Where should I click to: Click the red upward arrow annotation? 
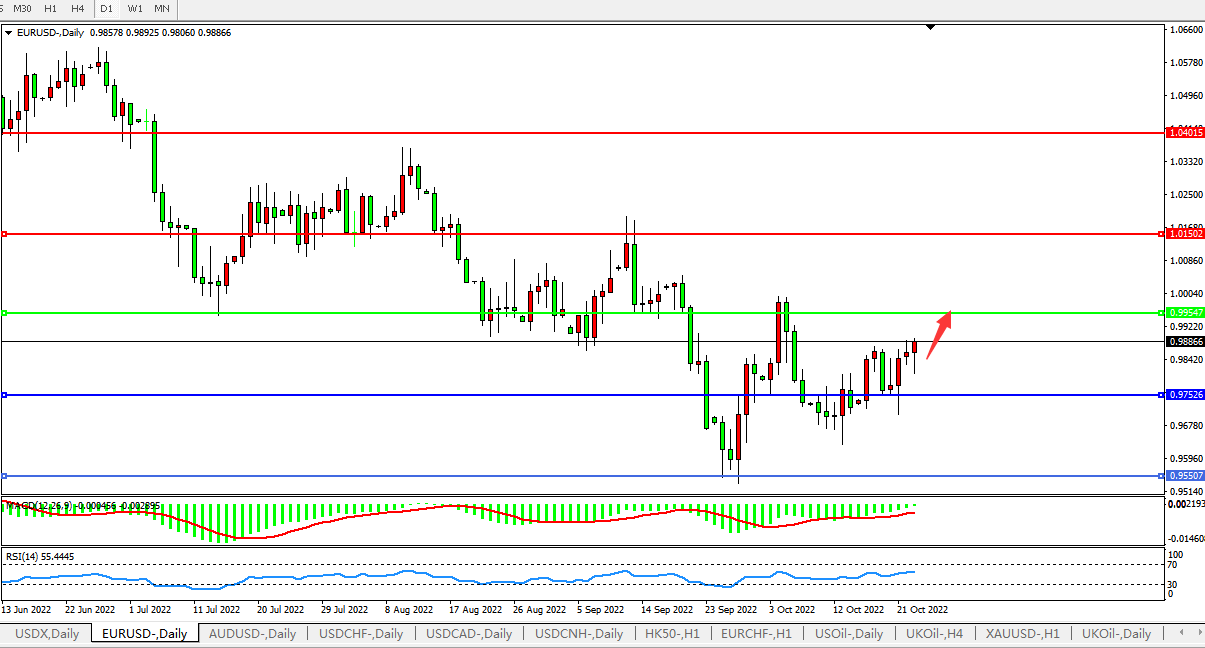(937, 334)
